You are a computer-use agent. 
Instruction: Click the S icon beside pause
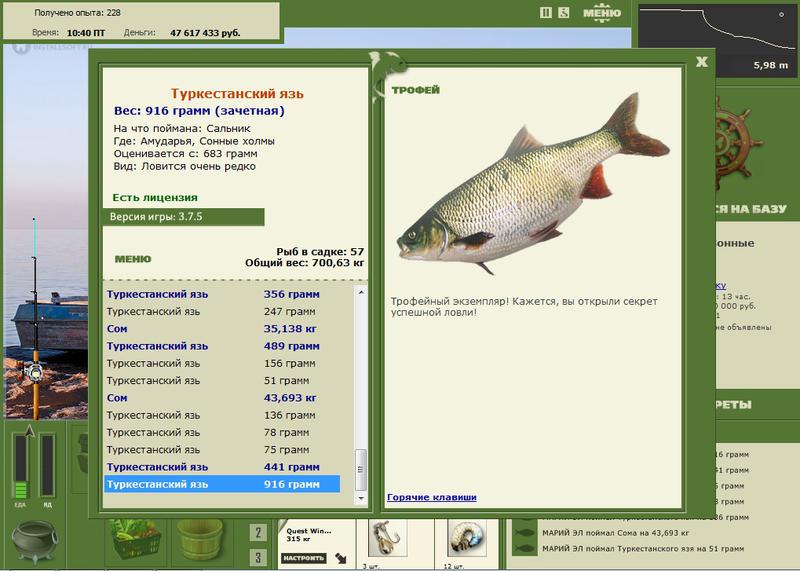click(563, 13)
